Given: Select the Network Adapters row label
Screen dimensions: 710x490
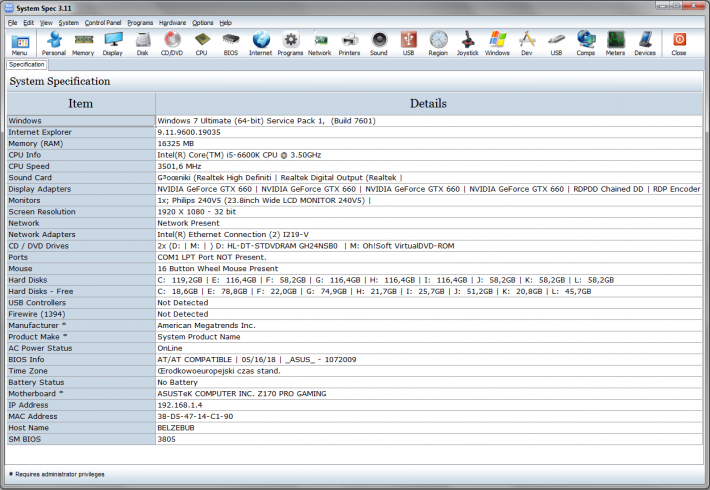Looking at the screenshot, I should pos(81,235).
